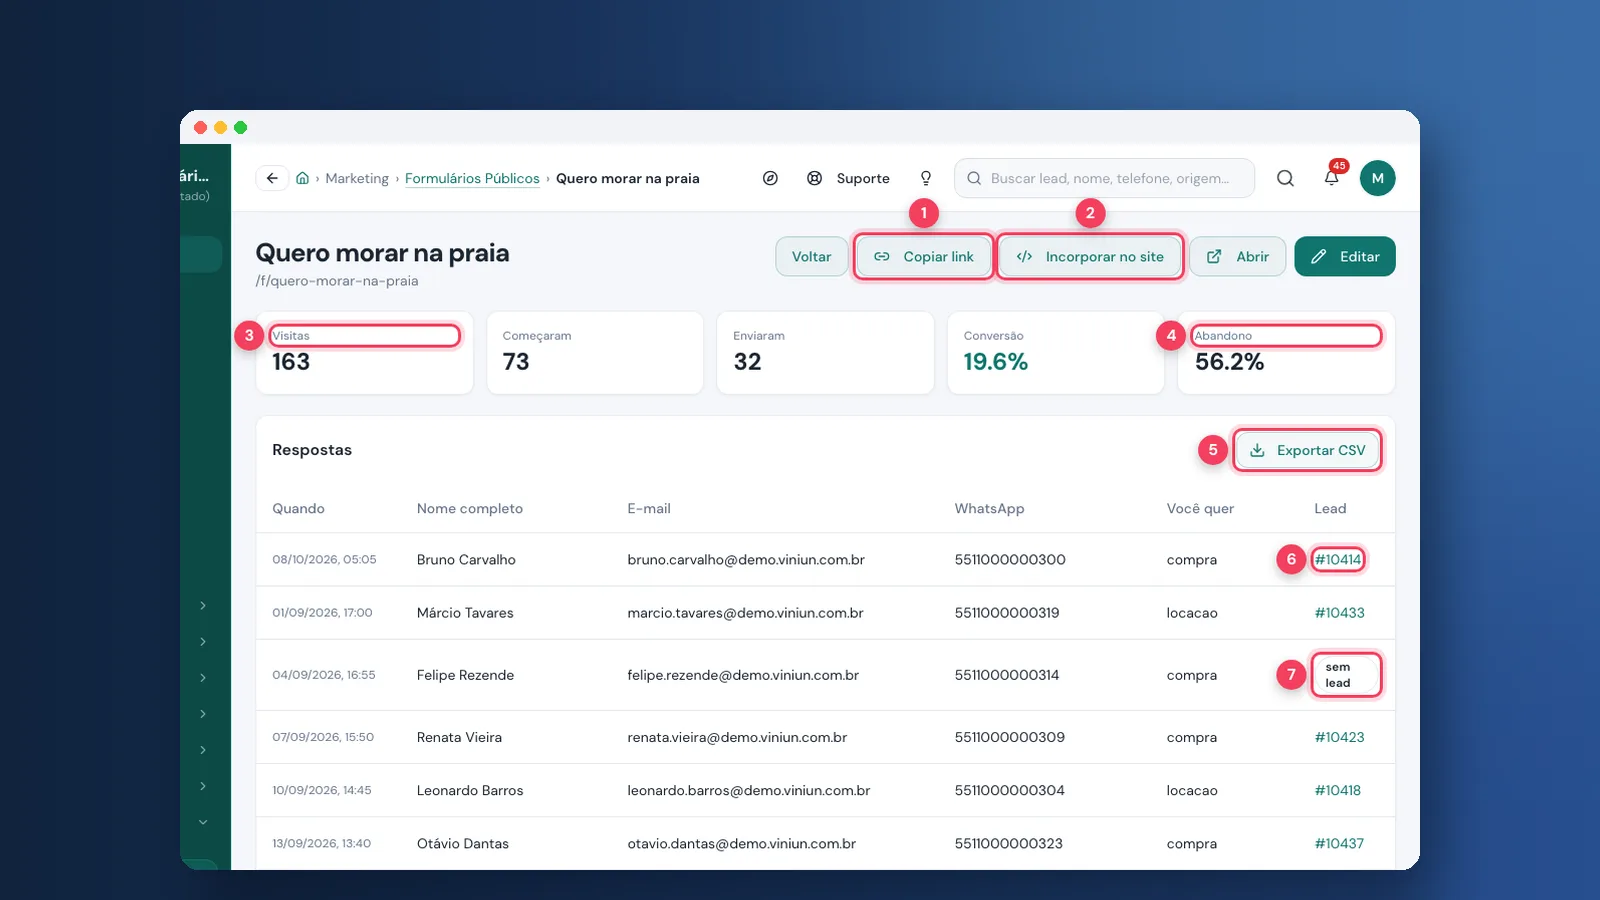1600x900 pixels.
Task: Click the Suporte lifebuoy button
Action: (848, 178)
